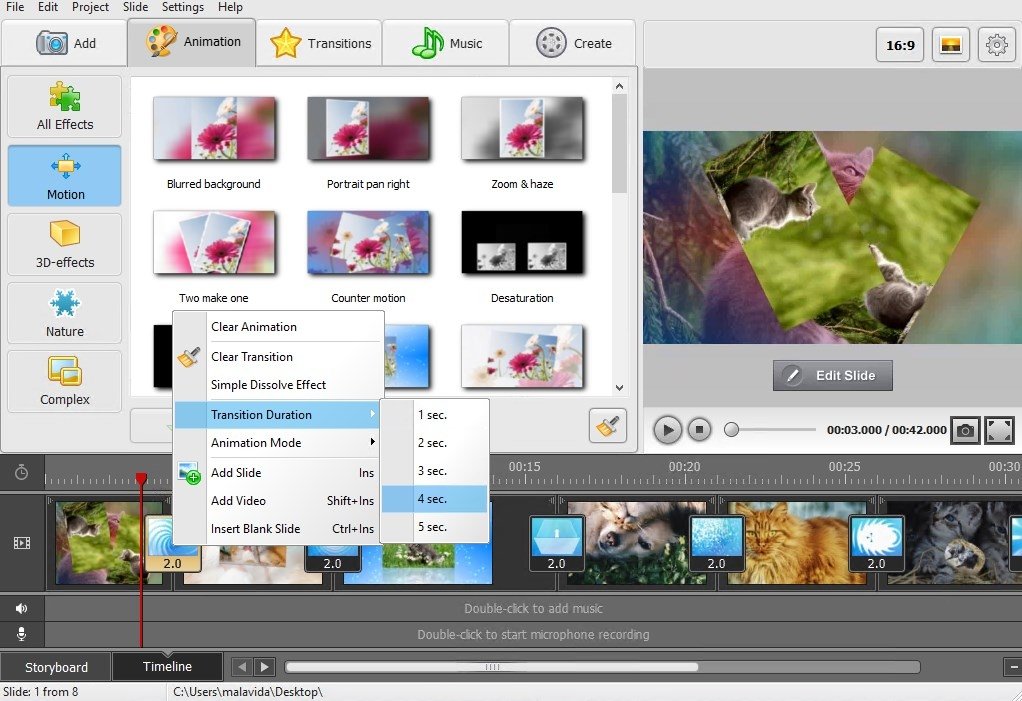Click the red playhead marker
The image size is (1022, 701).
pyautogui.click(x=141, y=479)
